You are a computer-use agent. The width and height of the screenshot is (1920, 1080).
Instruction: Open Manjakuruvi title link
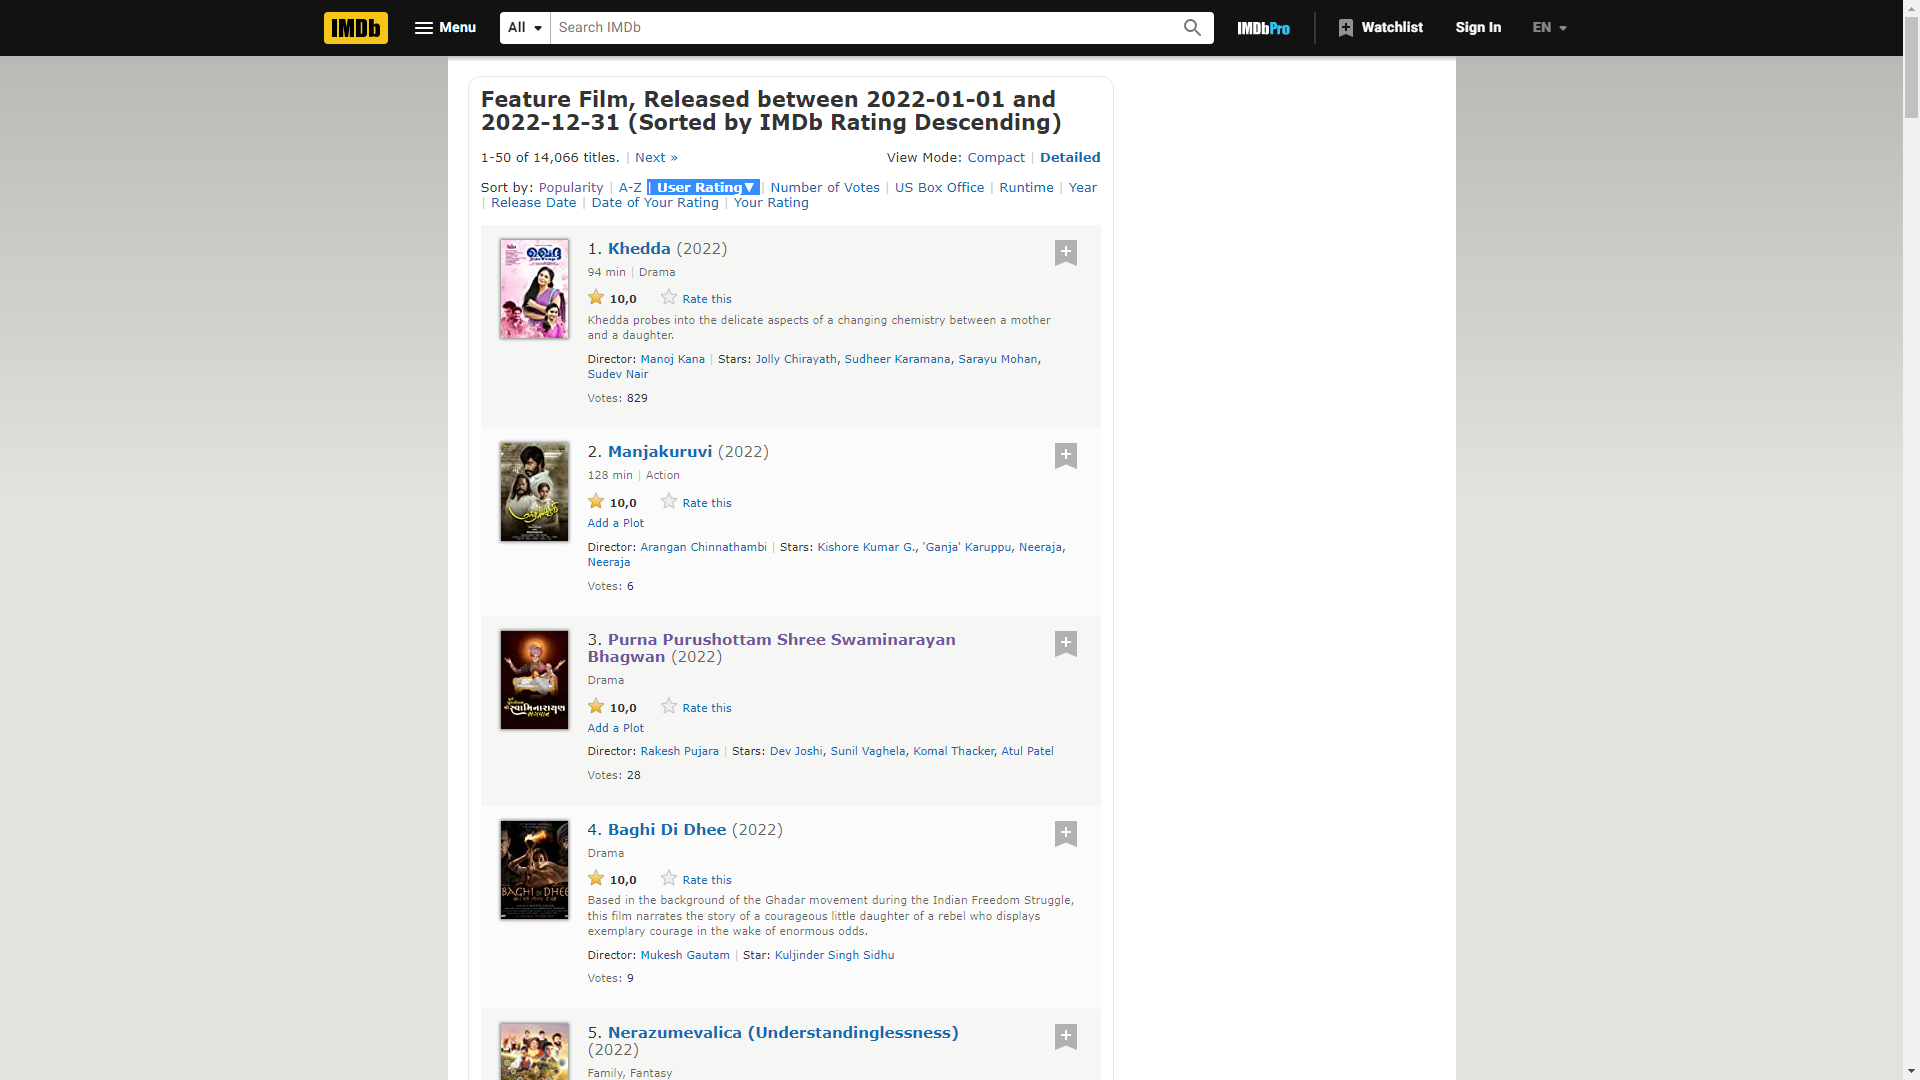point(660,451)
